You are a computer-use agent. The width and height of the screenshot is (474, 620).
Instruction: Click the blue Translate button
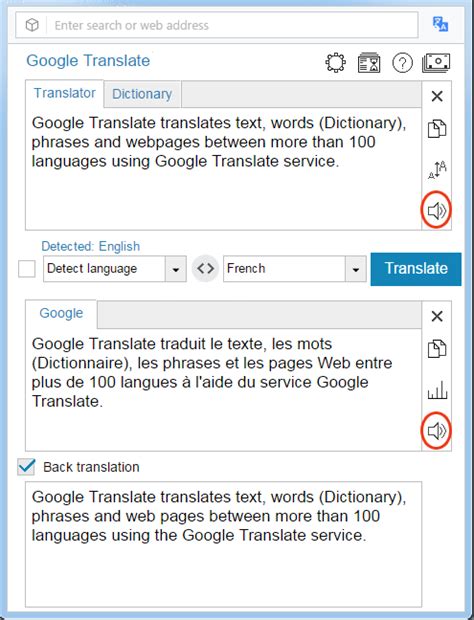pyautogui.click(x=416, y=269)
